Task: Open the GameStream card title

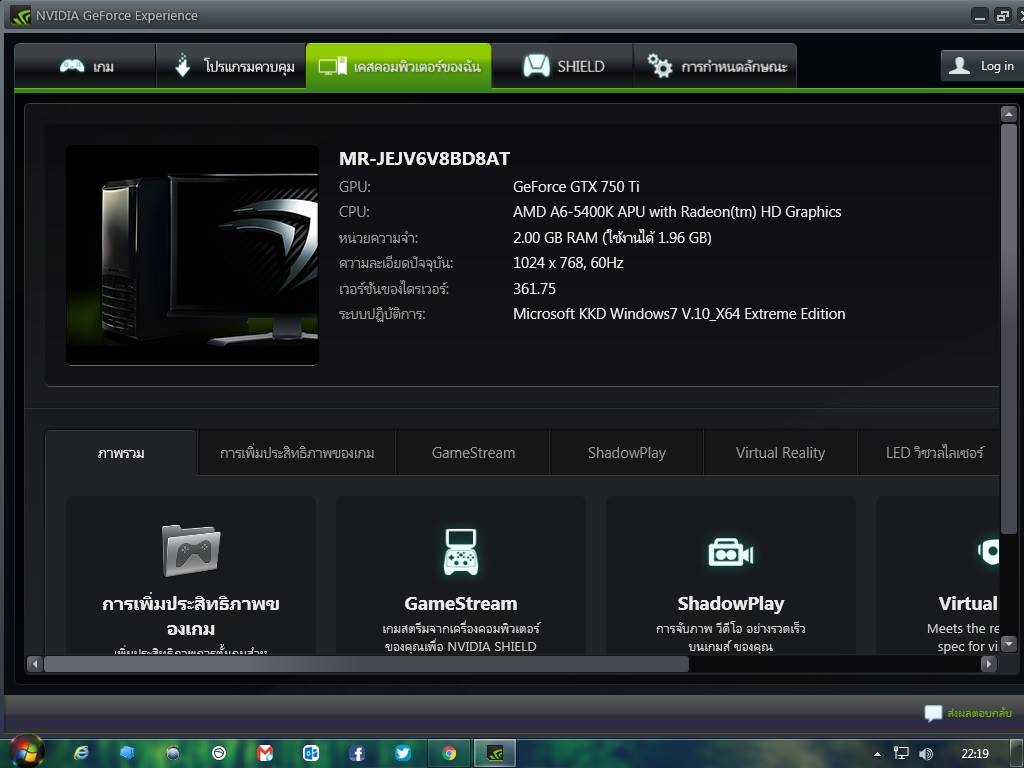Action: point(460,603)
